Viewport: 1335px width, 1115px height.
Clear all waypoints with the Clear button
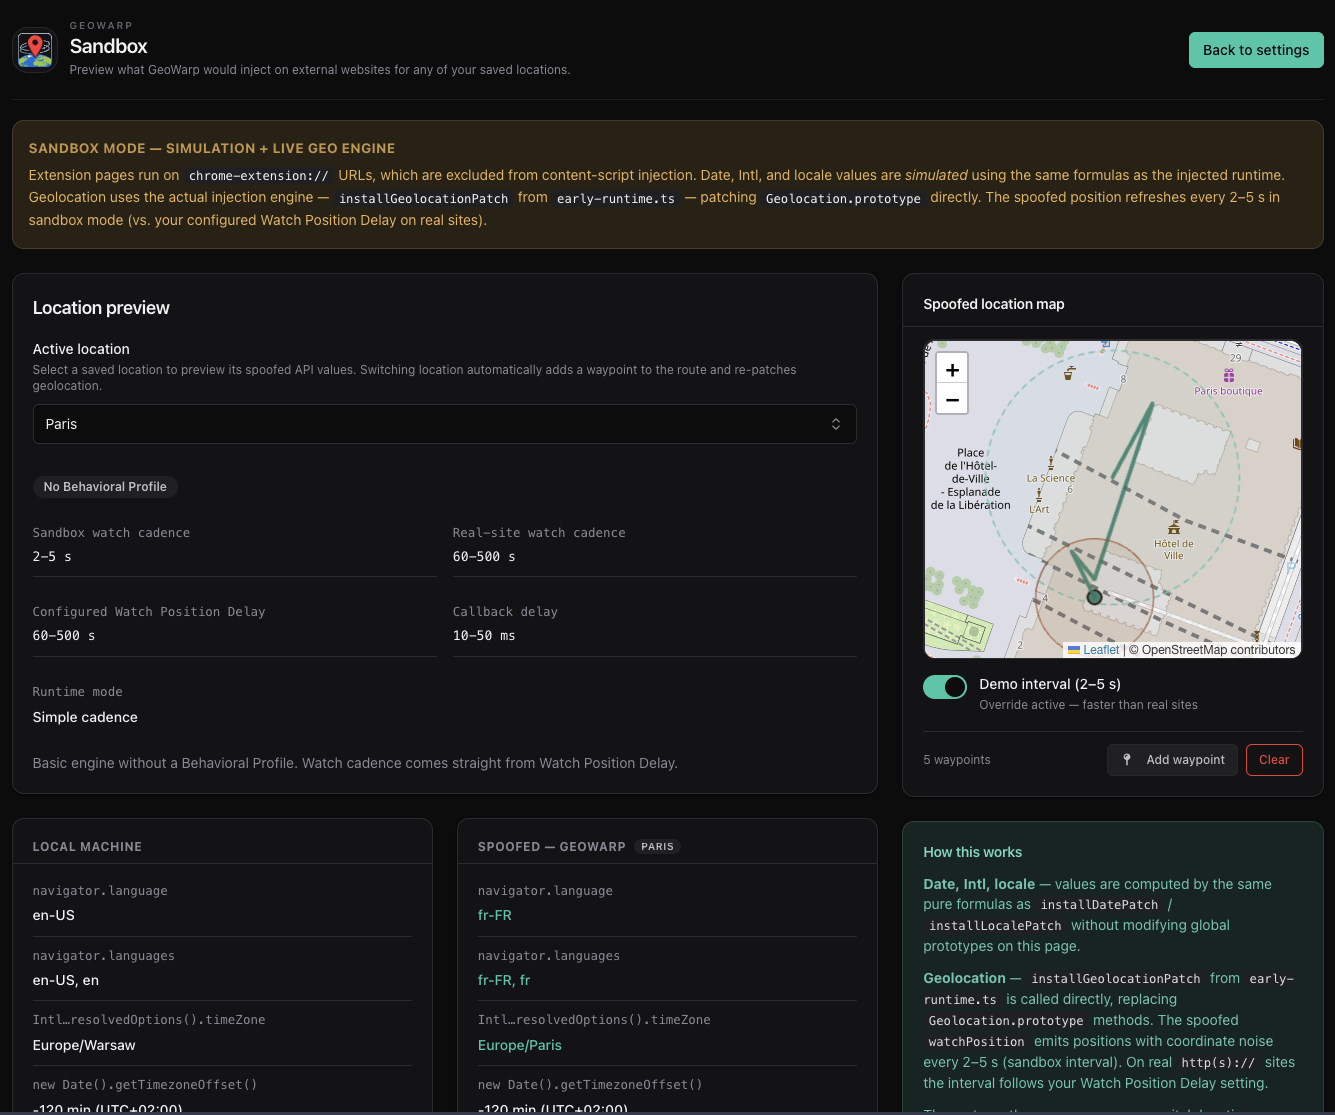(x=1274, y=760)
